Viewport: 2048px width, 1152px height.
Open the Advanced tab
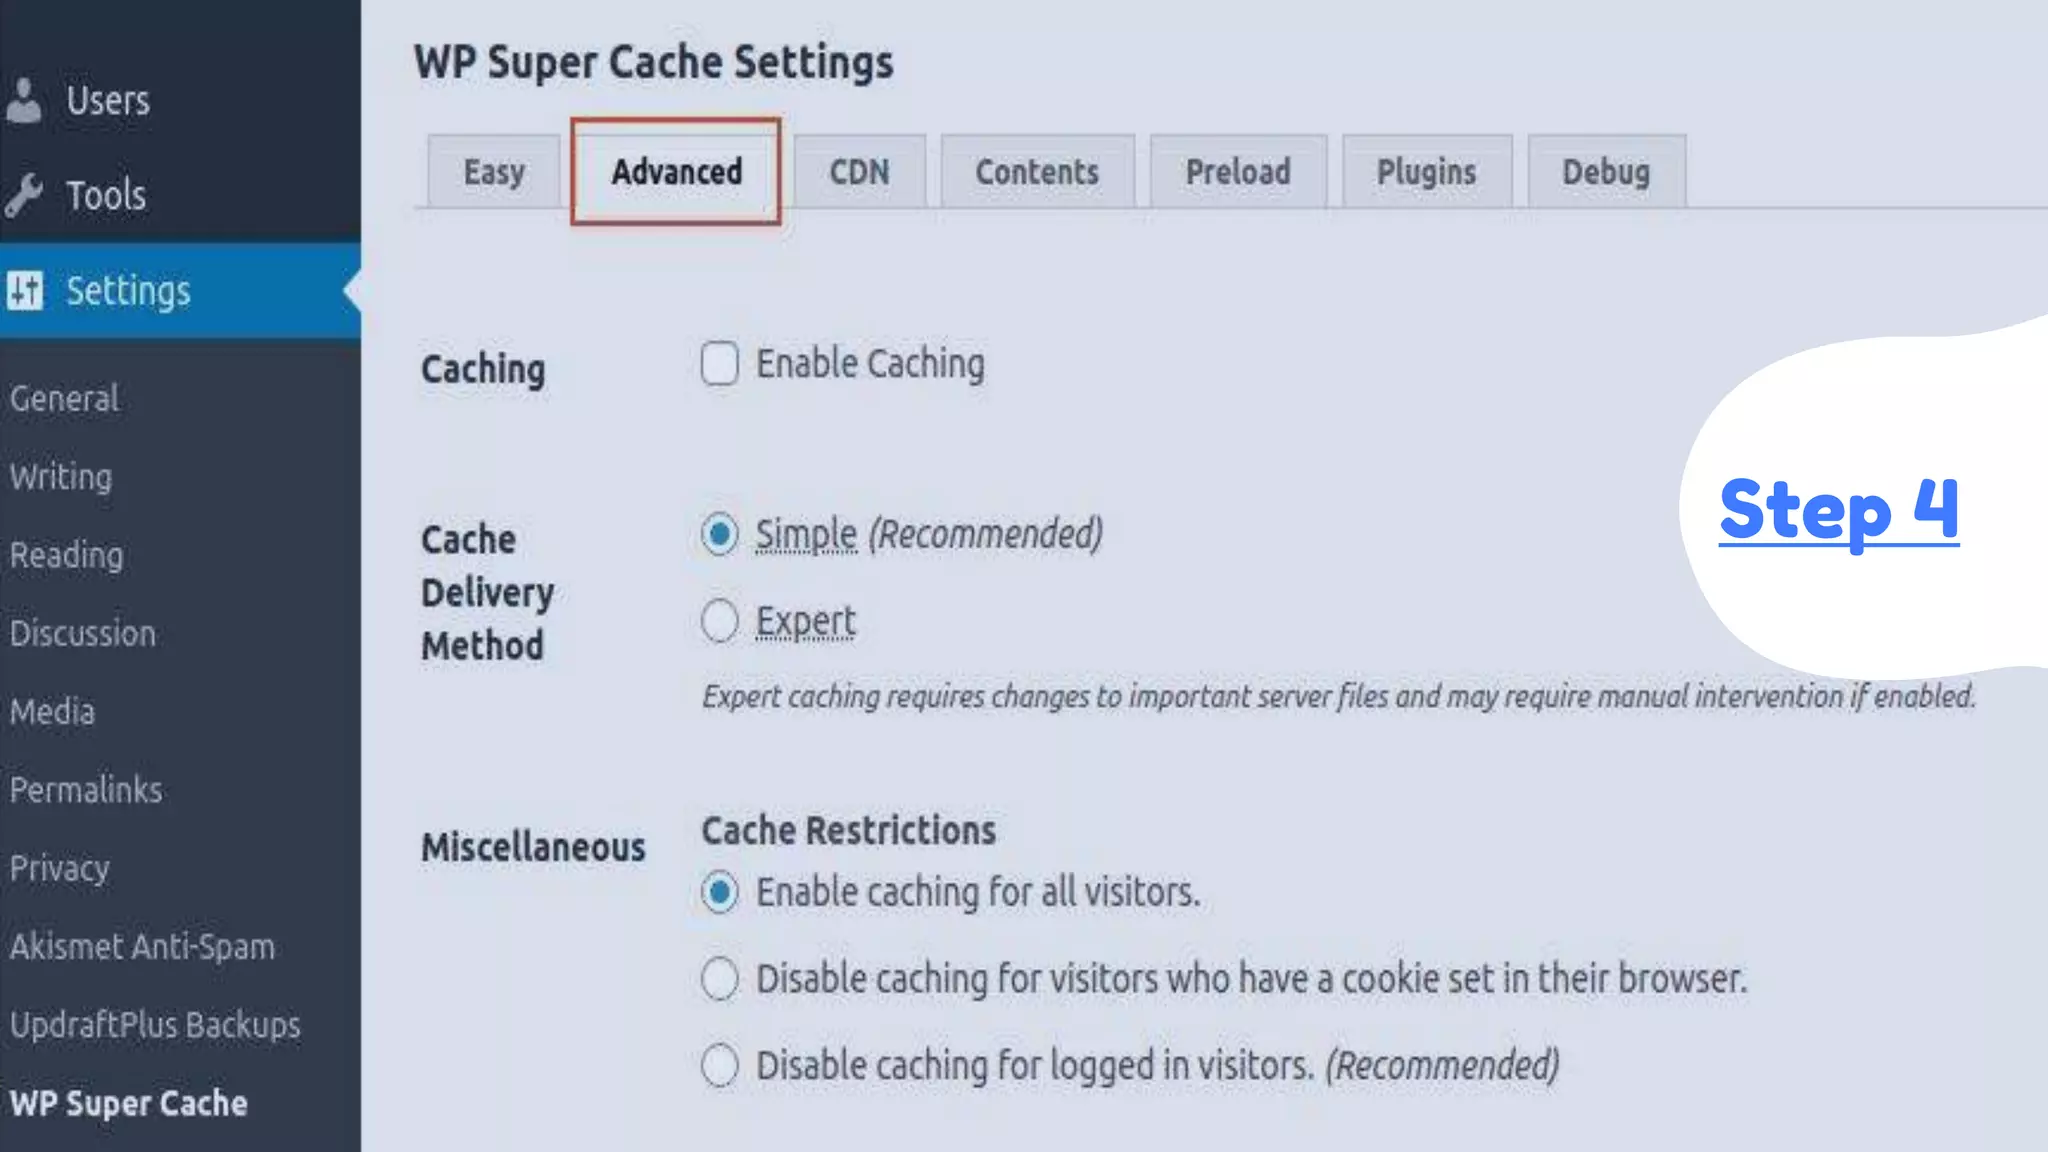coord(677,172)
